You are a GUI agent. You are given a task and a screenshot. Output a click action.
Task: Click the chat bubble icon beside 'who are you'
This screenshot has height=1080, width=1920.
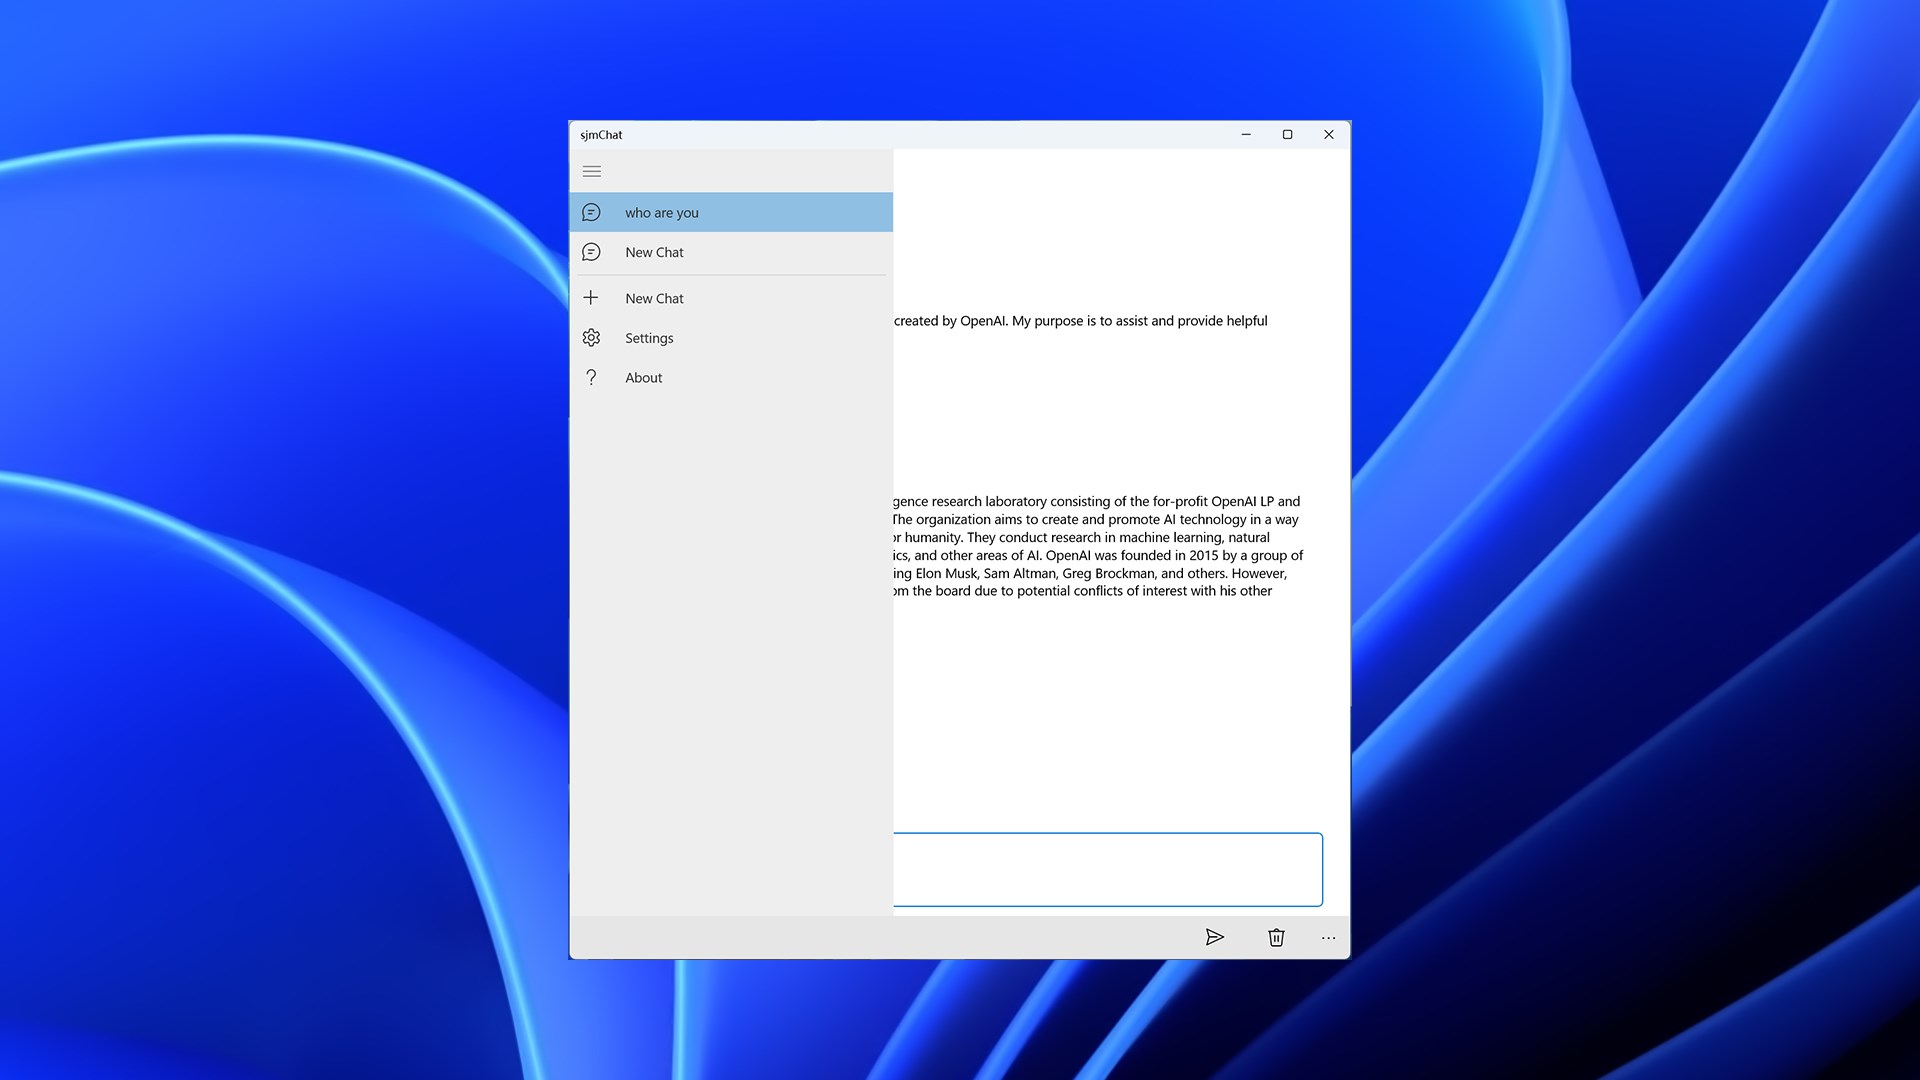pos(592,212)
